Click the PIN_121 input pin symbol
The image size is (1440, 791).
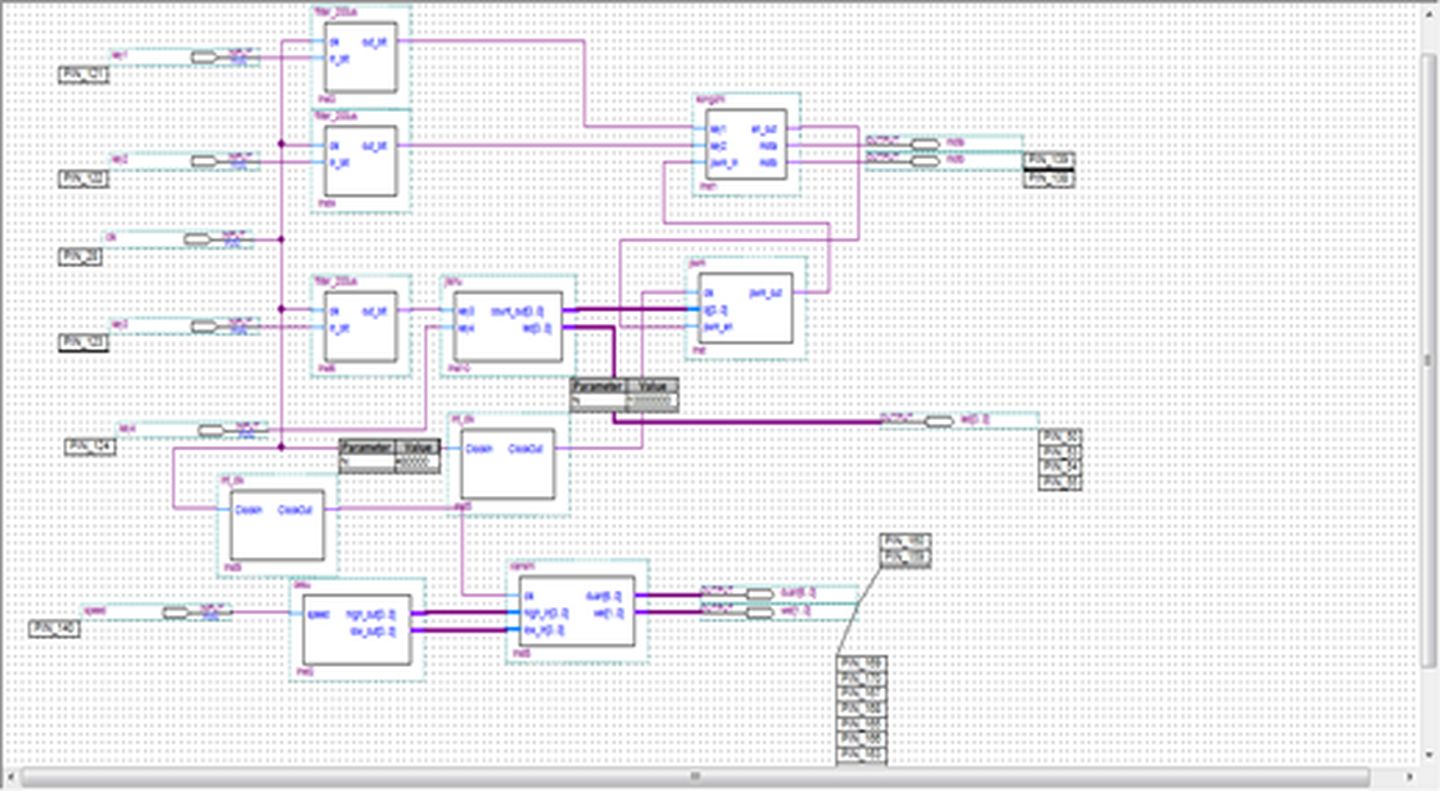[x=75, y=73]
